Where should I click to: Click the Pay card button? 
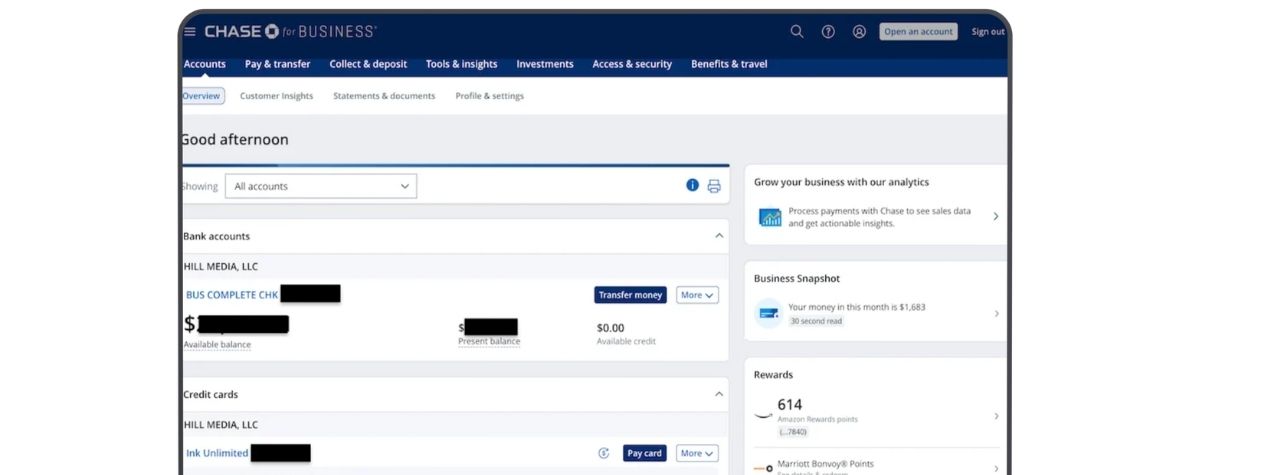(645, 453)
